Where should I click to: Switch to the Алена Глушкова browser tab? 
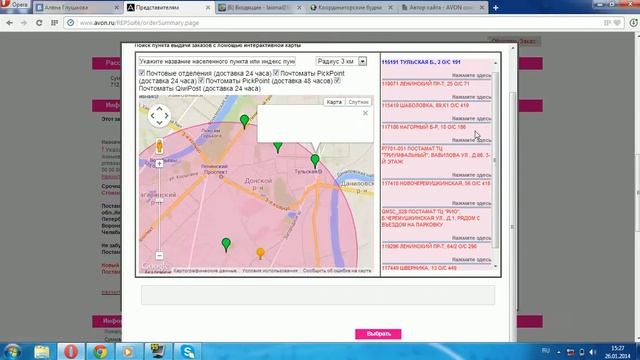tap(78, 7)
